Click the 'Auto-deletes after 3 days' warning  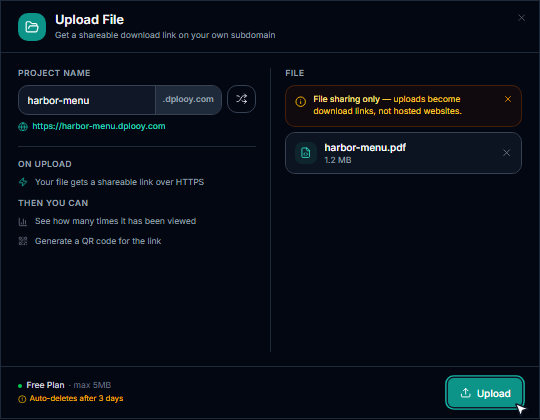(76, 398)
